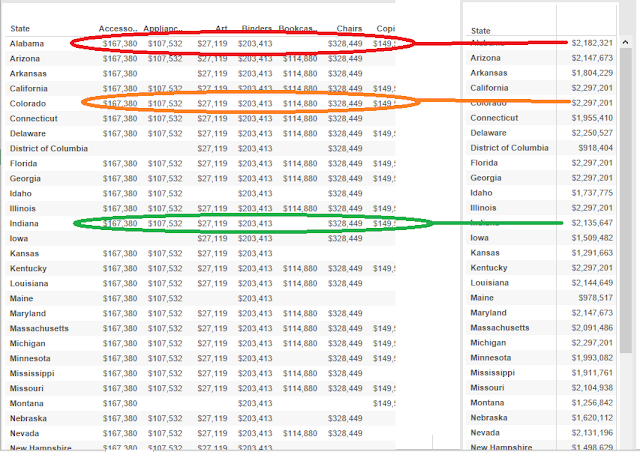This screenshot has height=452, width=640.
Task: Select Missouri row label in left table
Action: (x=27, y=388)
